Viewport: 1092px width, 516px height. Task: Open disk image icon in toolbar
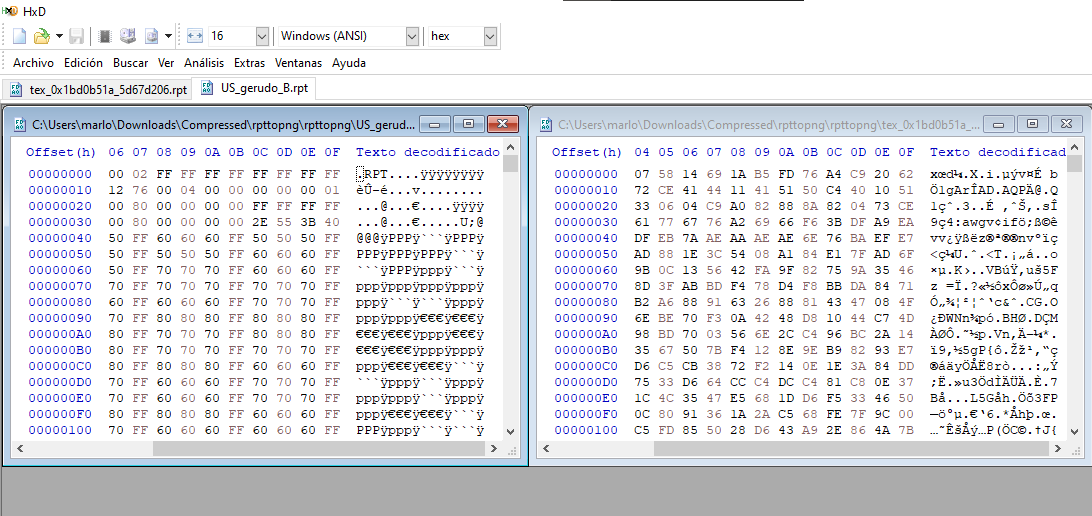(x=151, y=36)
